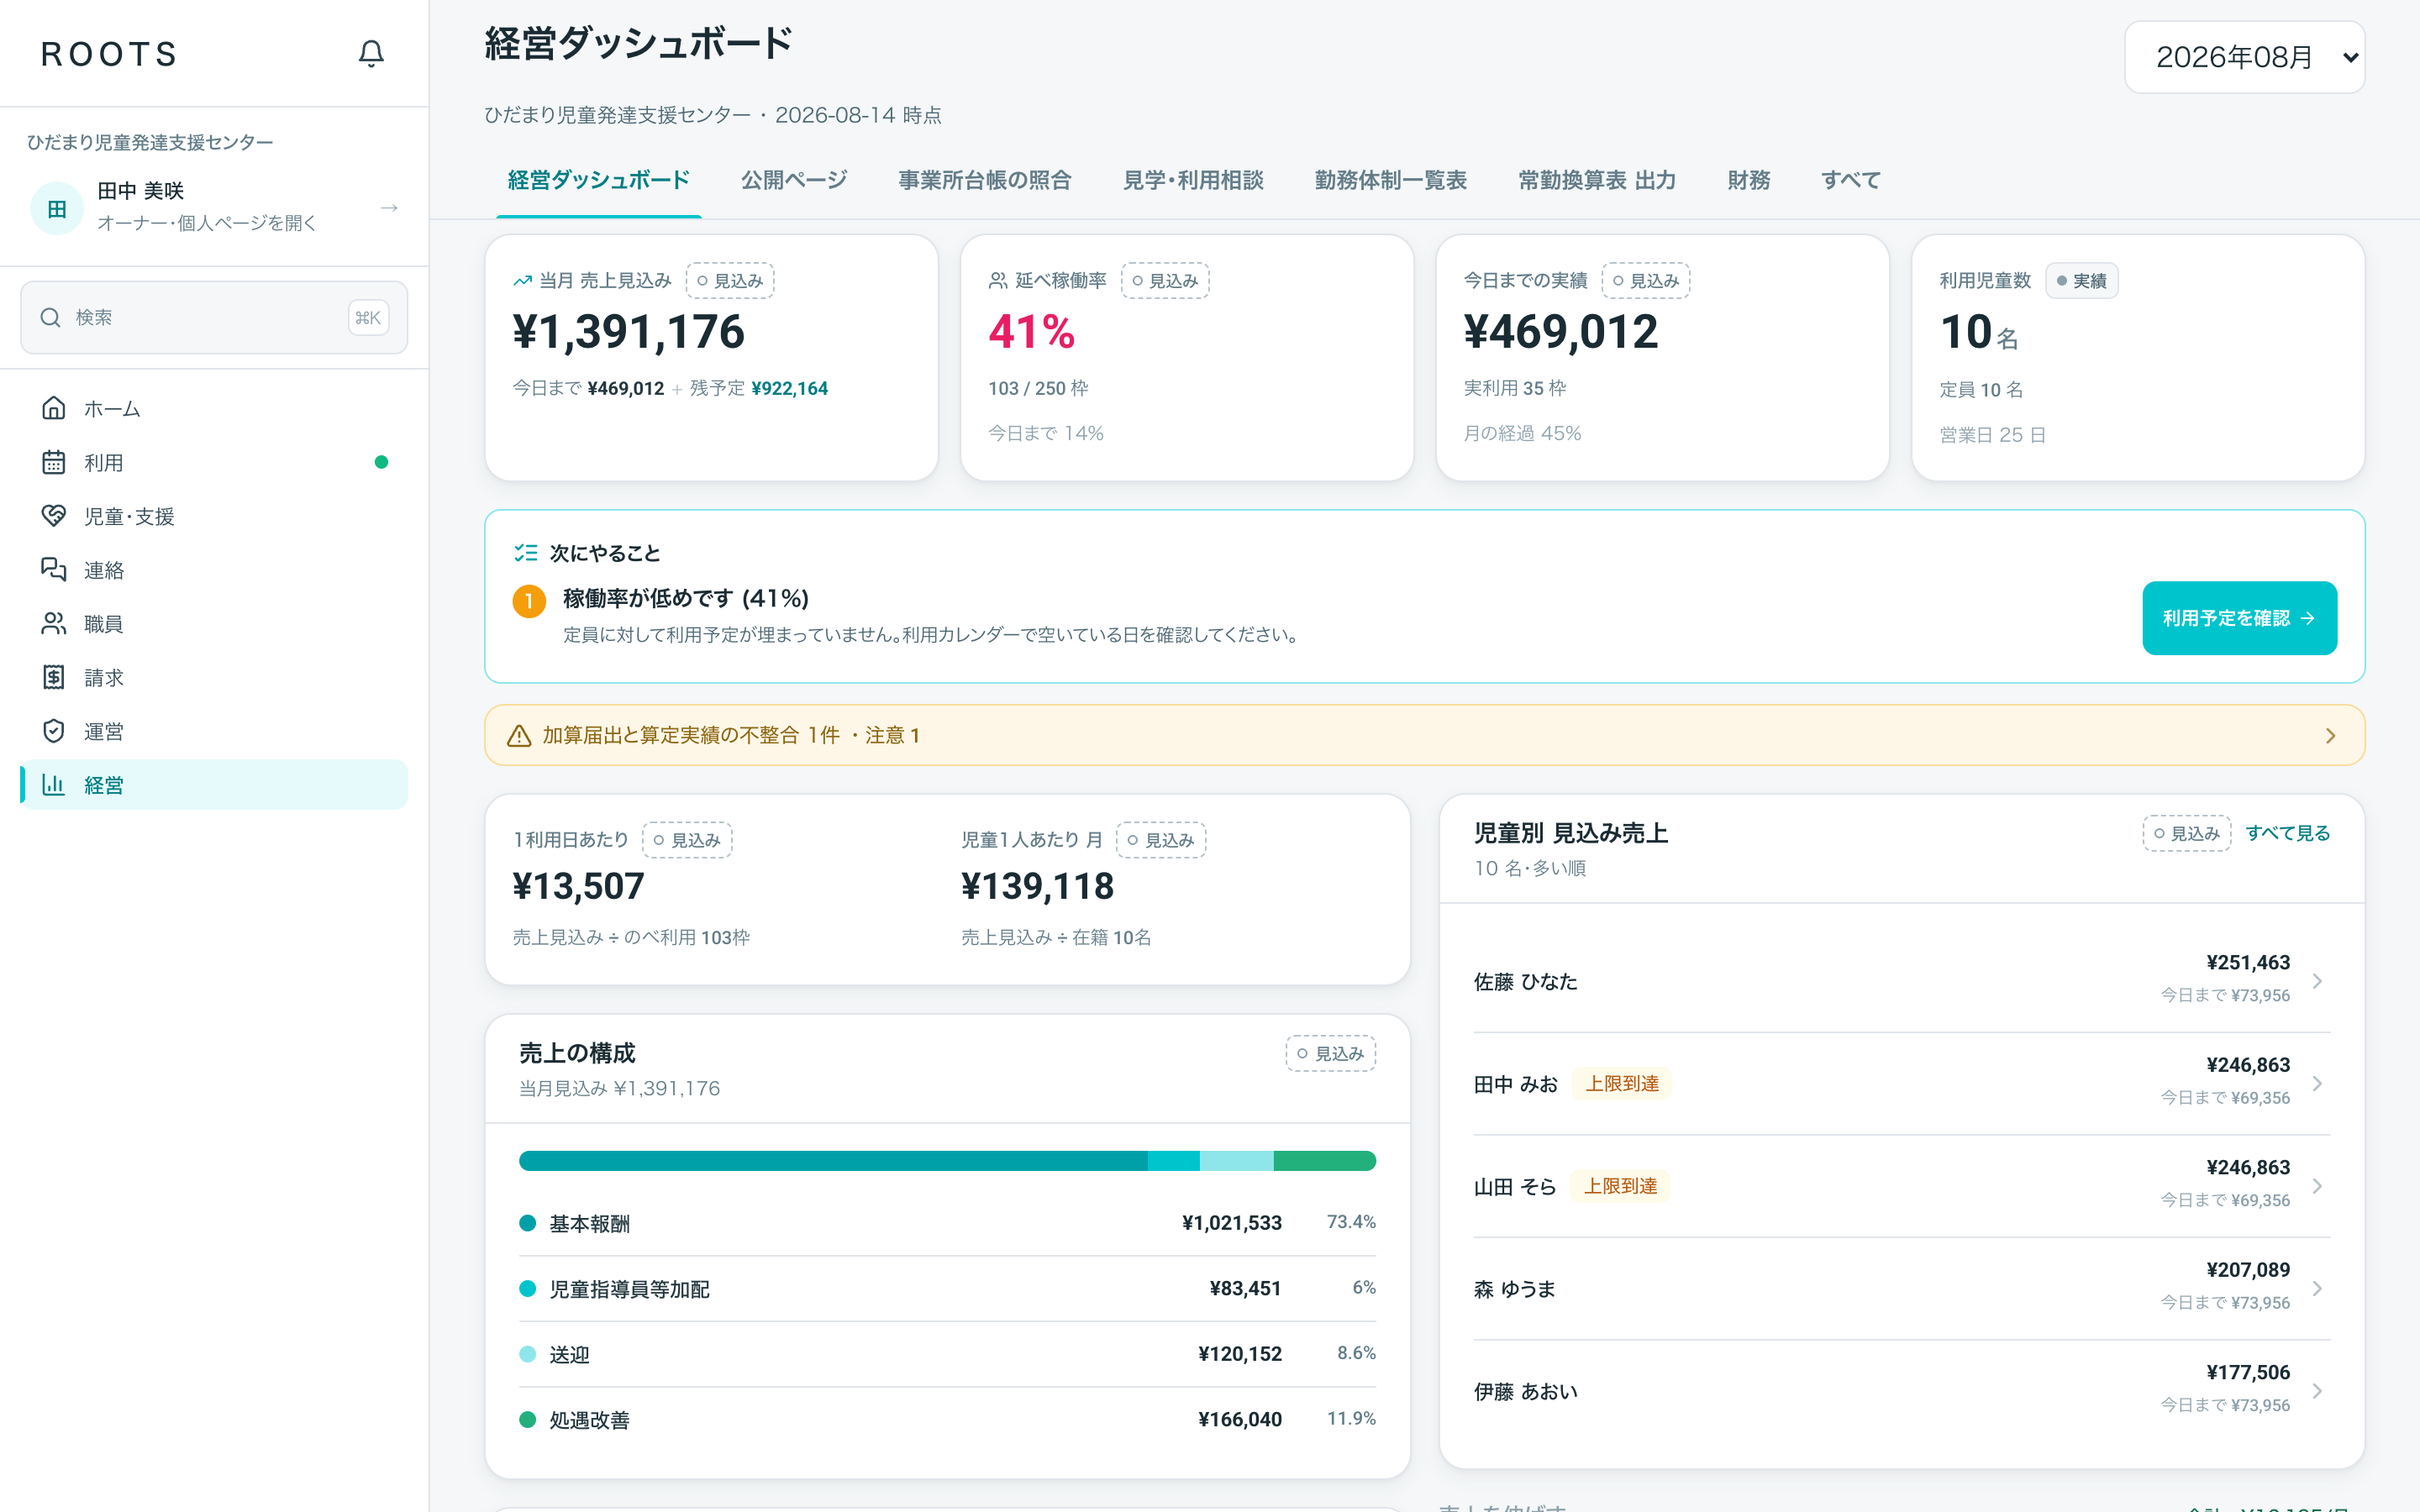The image size is (2420, 1512).
Task: Click the 児童指導員等加配 legend dot
Action: click(x=528, y=1288)
